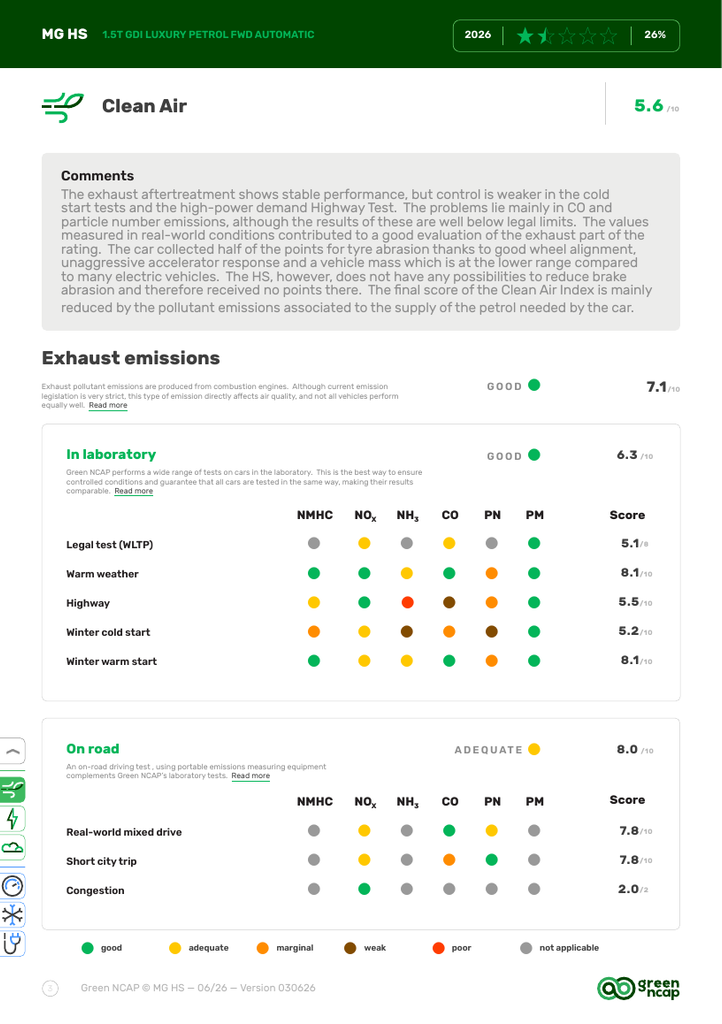
Task: Click the red NH3 dot in Highway row
Action: (407, 603)
